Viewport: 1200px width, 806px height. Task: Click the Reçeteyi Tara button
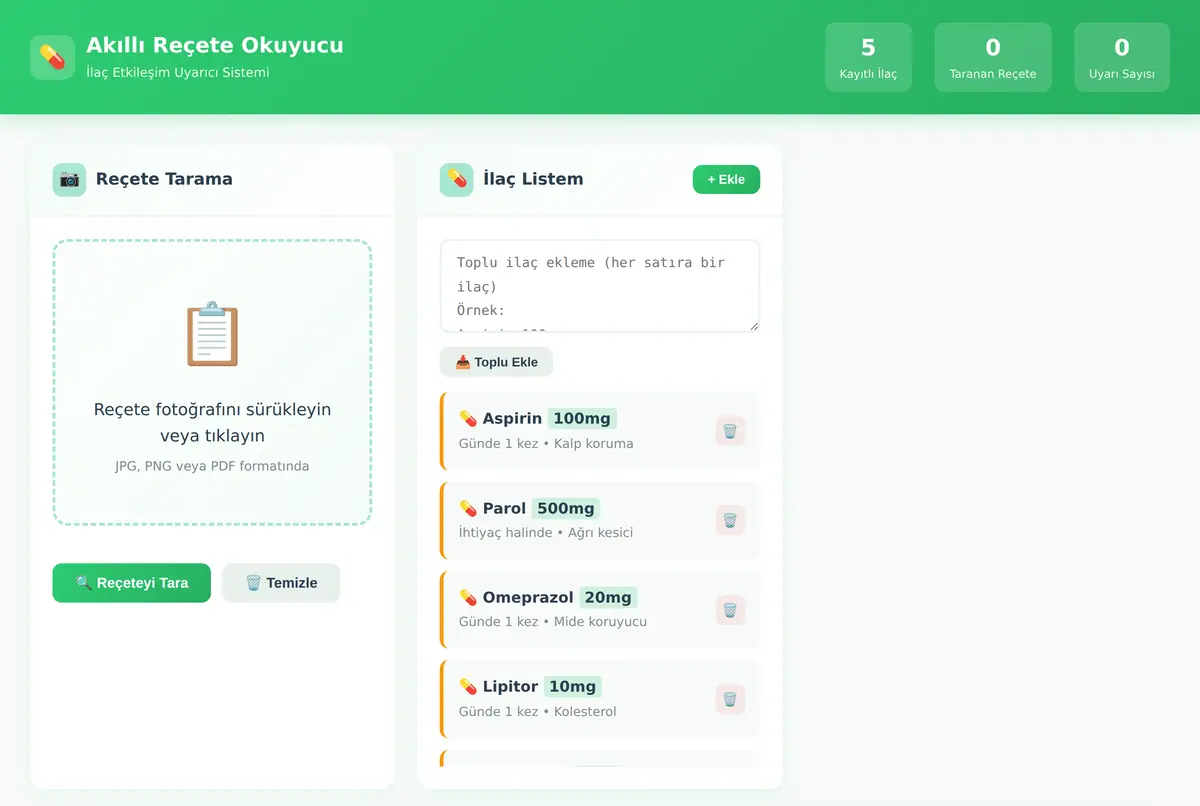tap(132, 583)
